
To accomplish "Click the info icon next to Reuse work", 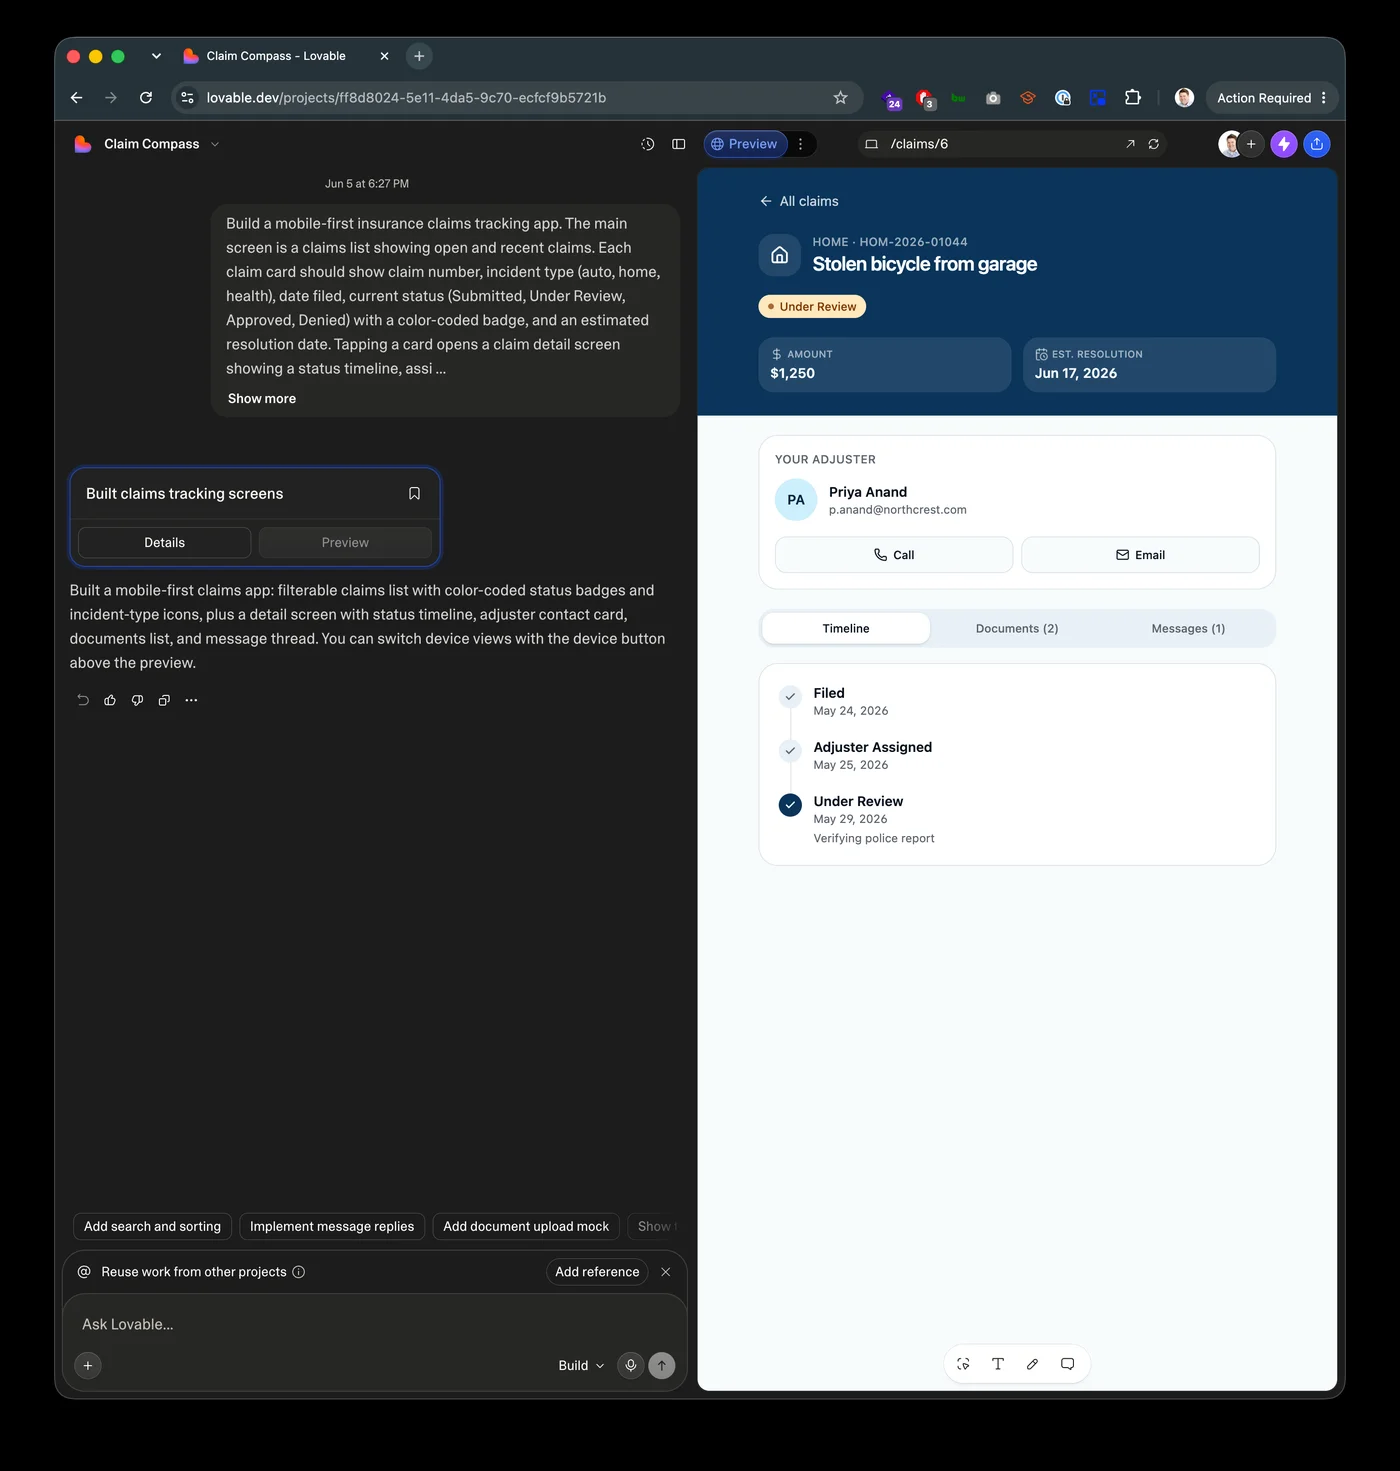I will pos(299,1272).
